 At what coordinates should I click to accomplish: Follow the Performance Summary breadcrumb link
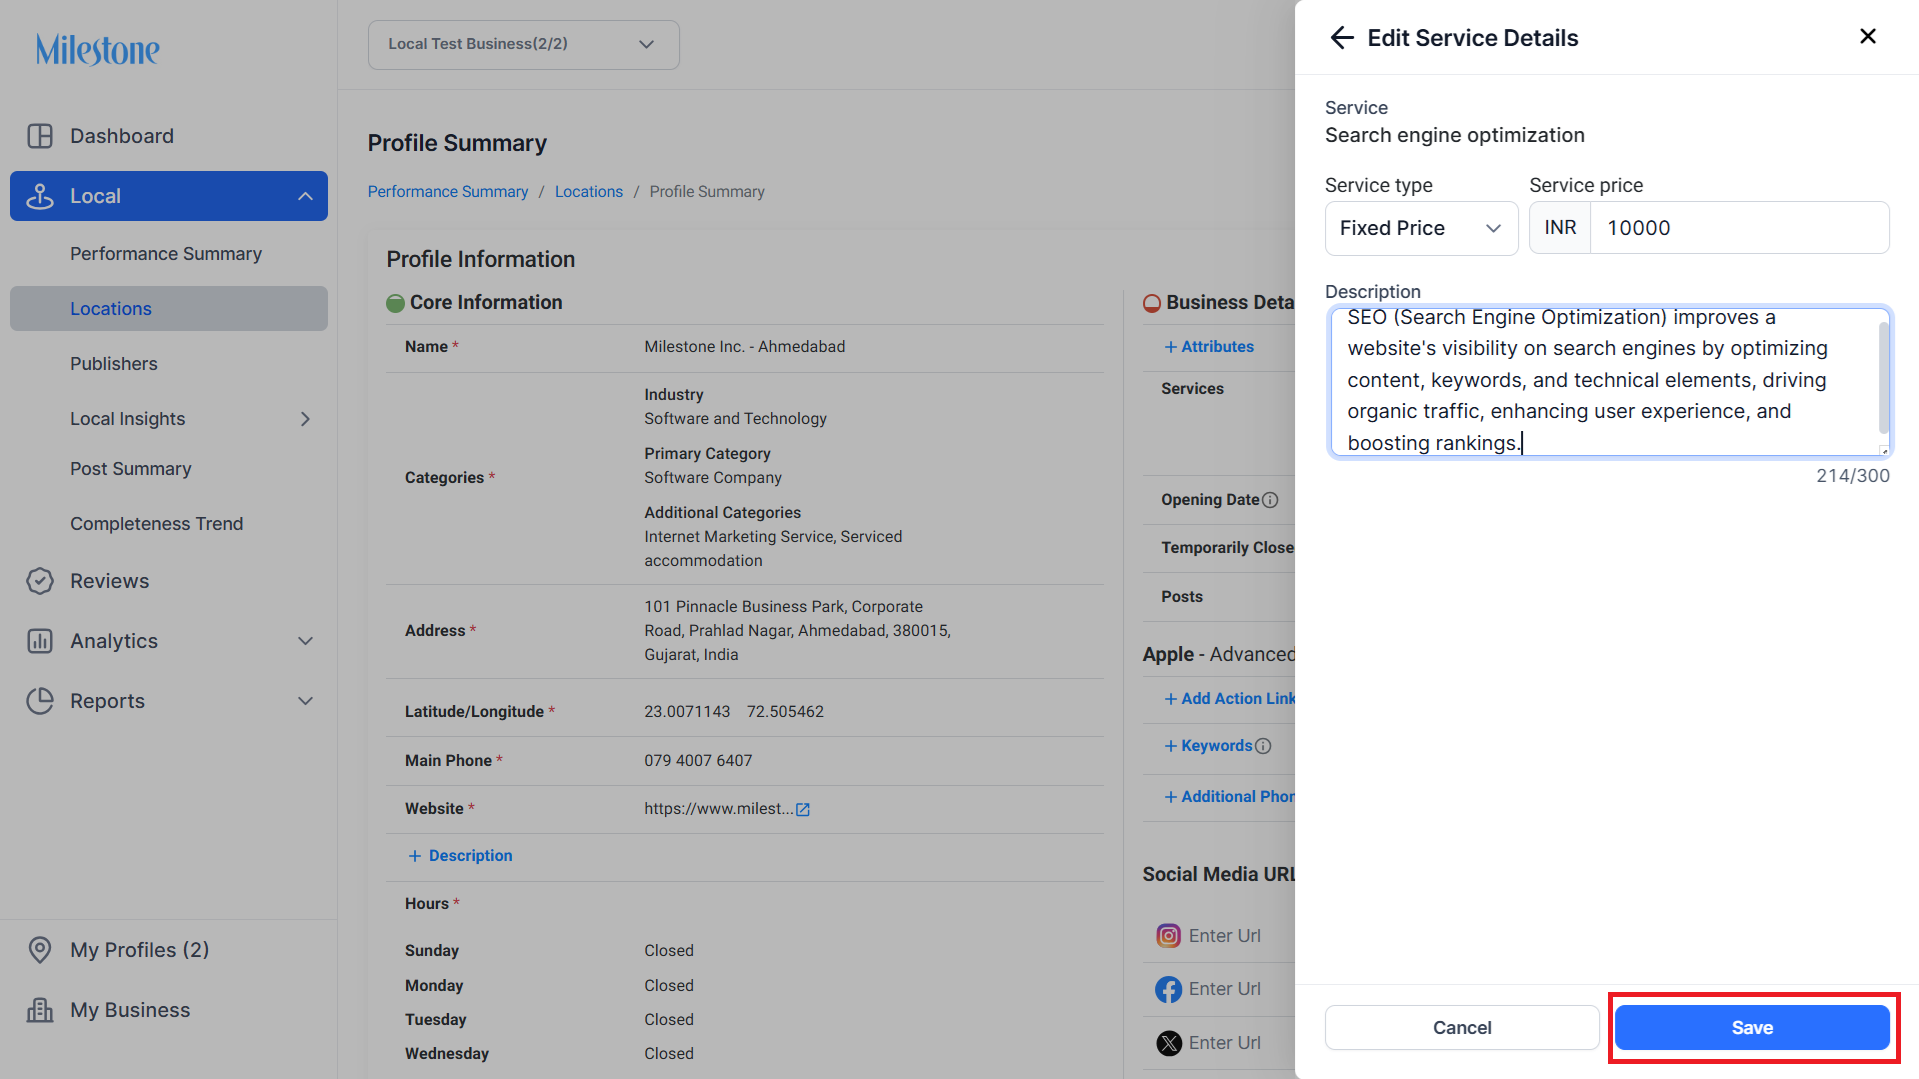tap(448, 192)
